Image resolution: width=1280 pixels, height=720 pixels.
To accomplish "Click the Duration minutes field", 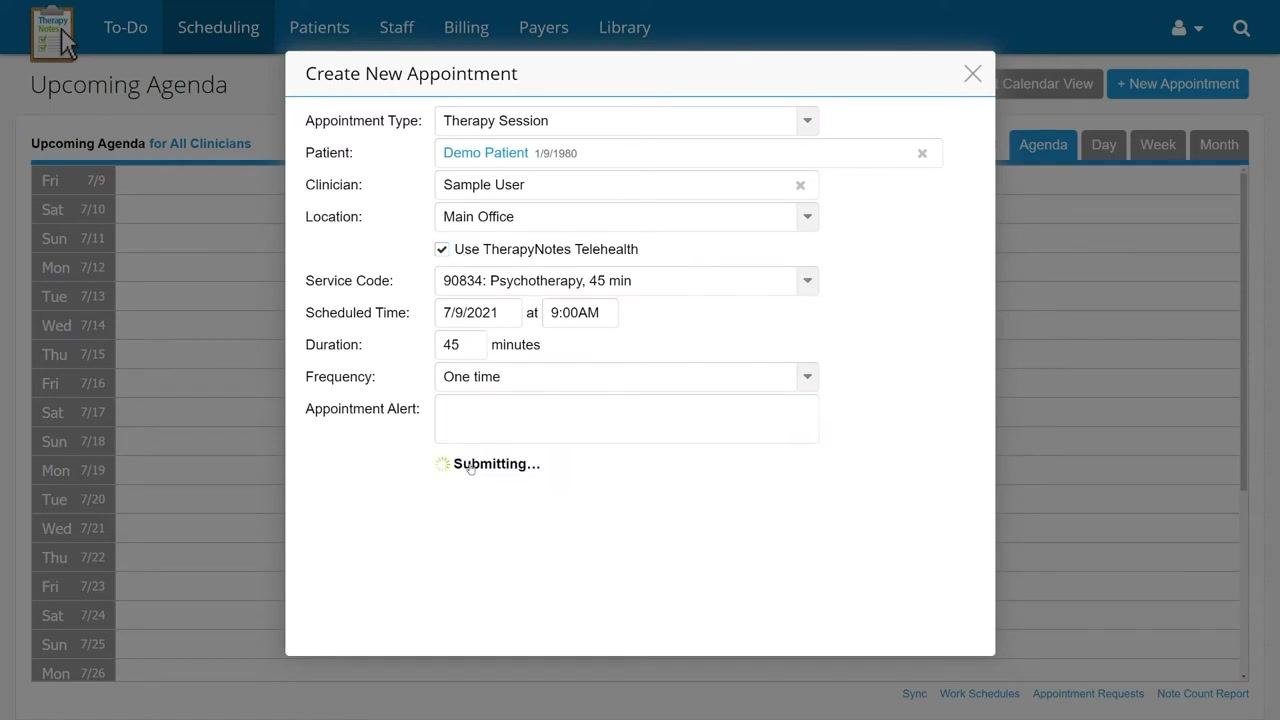I will [460, 345].
